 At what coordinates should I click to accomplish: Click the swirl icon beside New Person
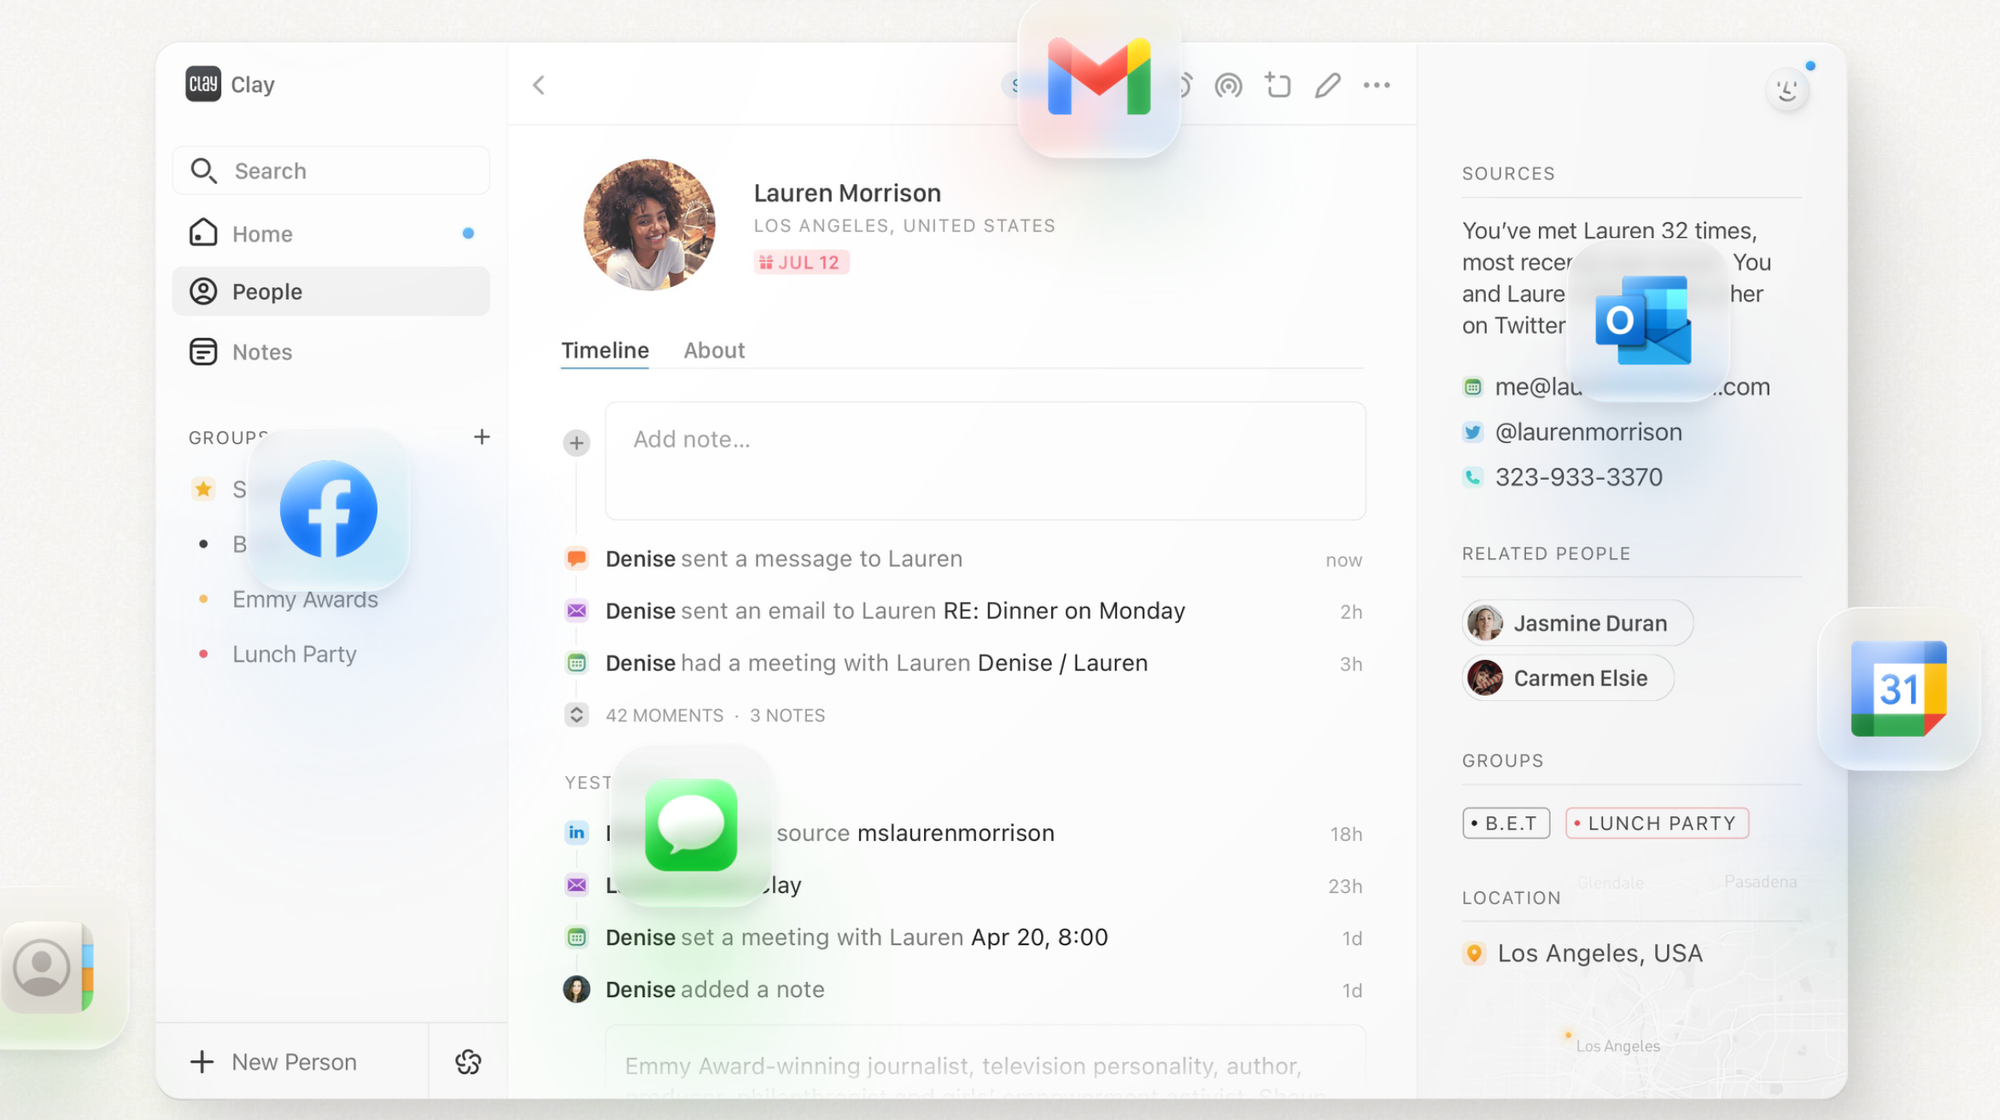pos(468,1062)
